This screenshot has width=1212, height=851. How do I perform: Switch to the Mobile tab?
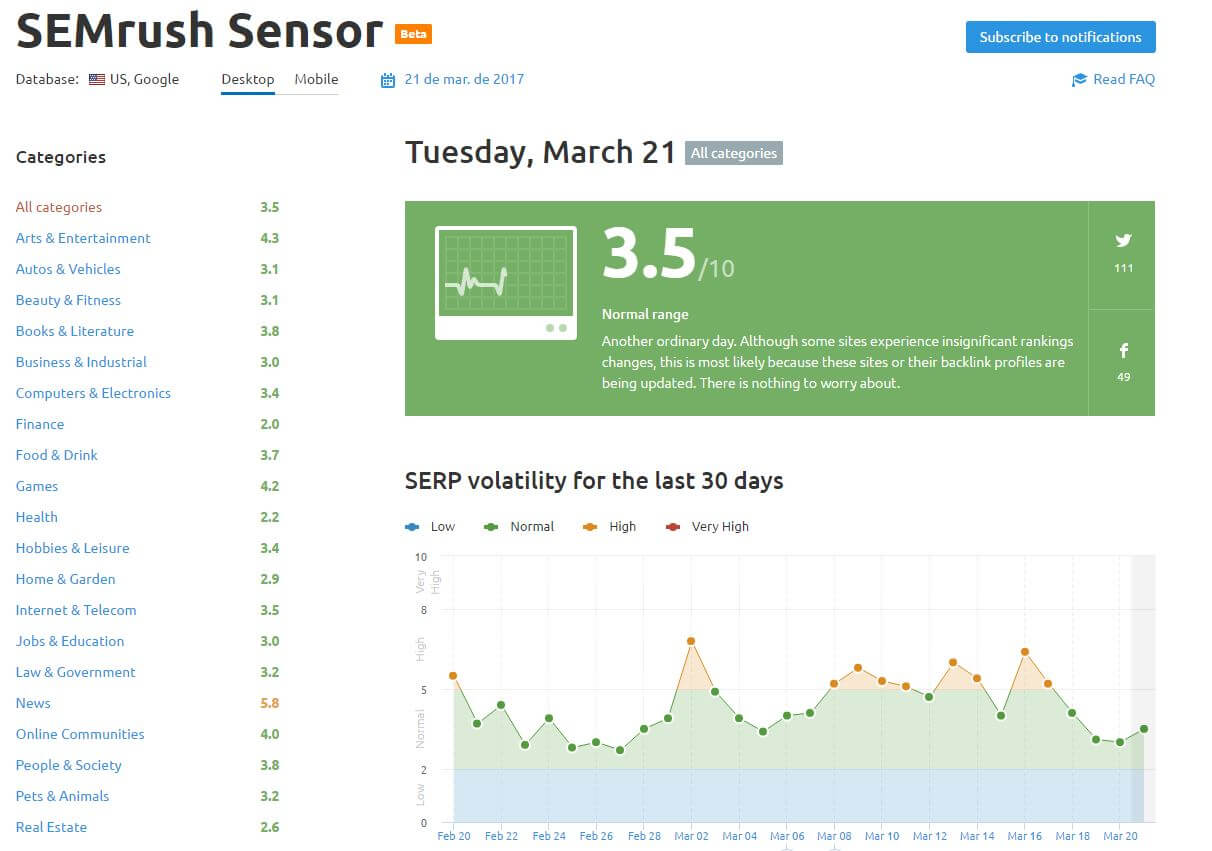coord(315,79)
